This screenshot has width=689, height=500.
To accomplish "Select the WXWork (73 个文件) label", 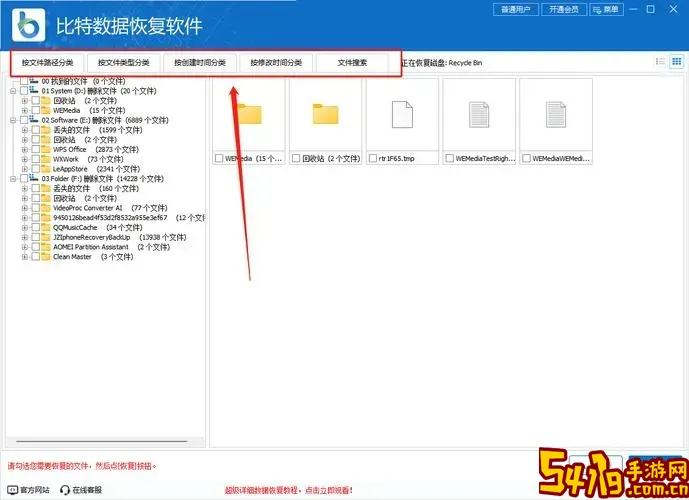I will [x=88, y=159].
